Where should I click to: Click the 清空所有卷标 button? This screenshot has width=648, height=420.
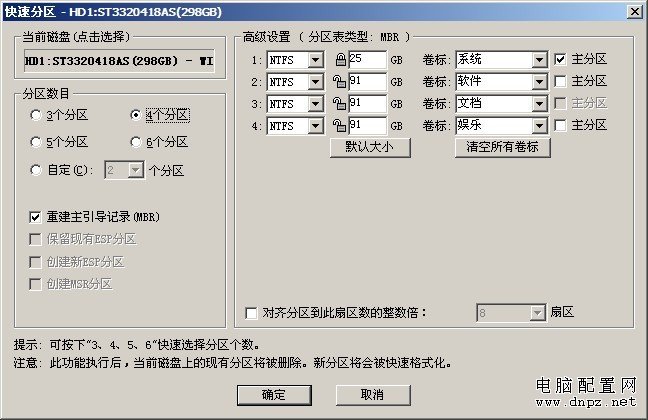click(x=503, y=147)
